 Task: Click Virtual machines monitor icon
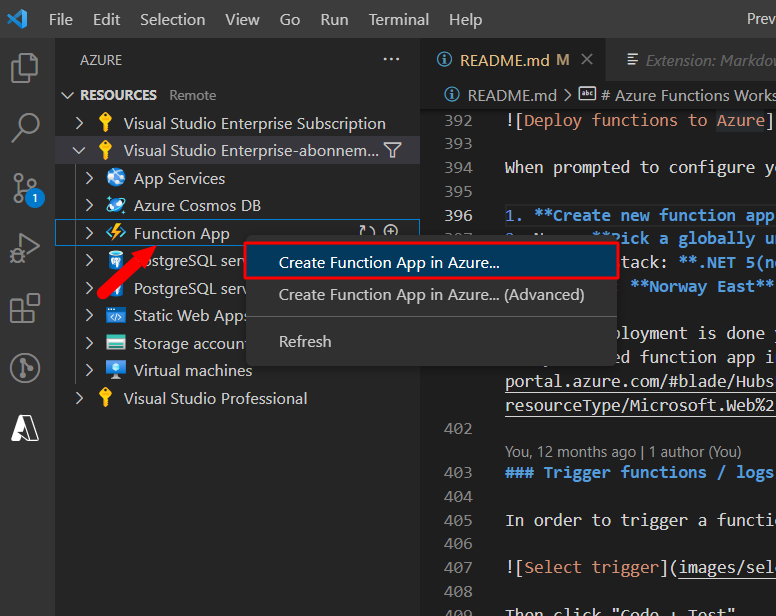[116, 370]
